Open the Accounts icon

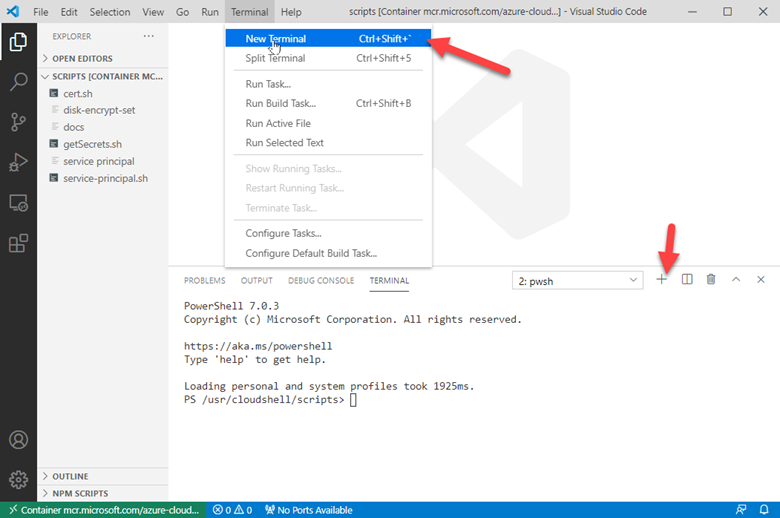(x=18, y=440)
